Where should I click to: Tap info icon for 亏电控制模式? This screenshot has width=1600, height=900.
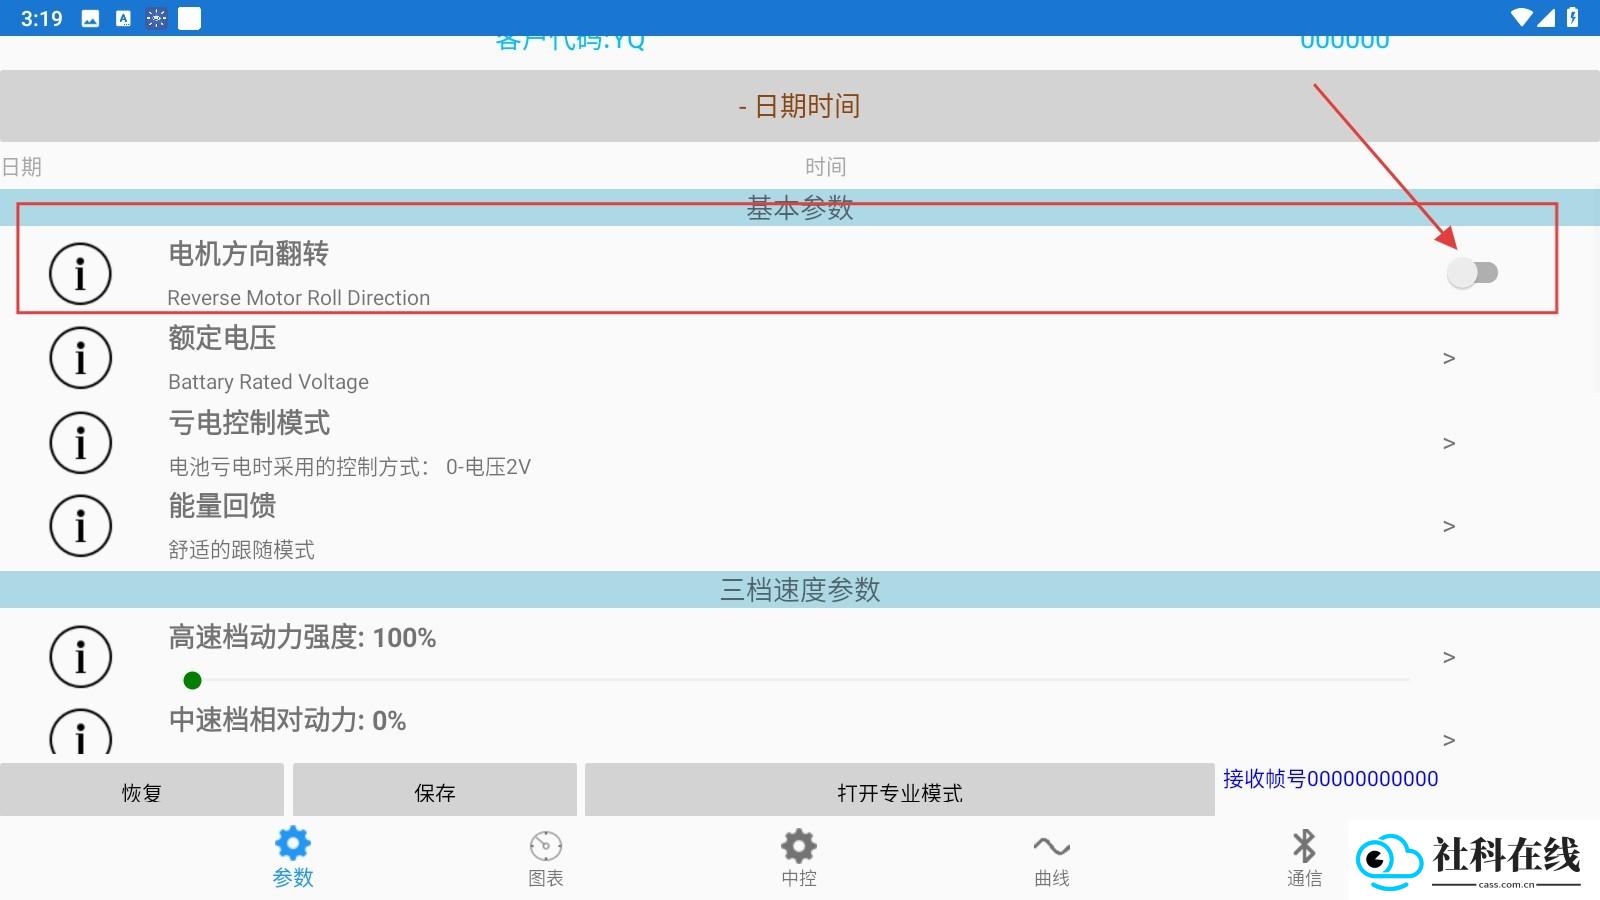tap(80, 442)
